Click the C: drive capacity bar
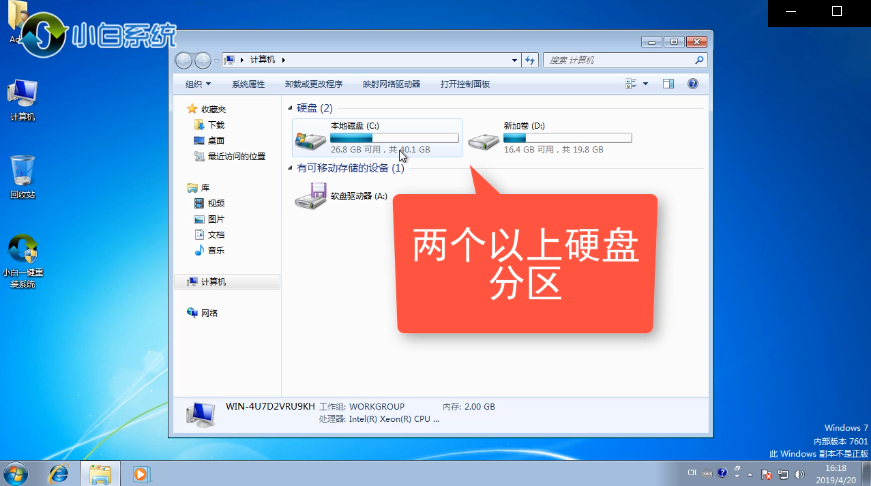871x486 pixels. 394,138
